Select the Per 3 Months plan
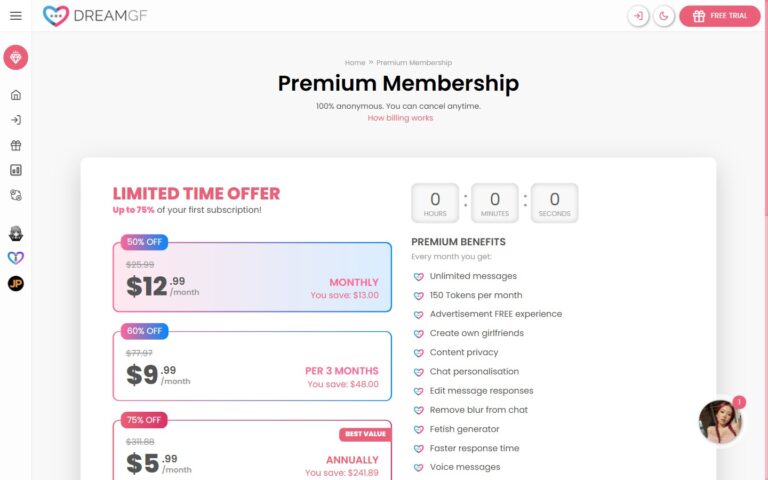This screenshot has width=768, height=480. coord(252,366)
